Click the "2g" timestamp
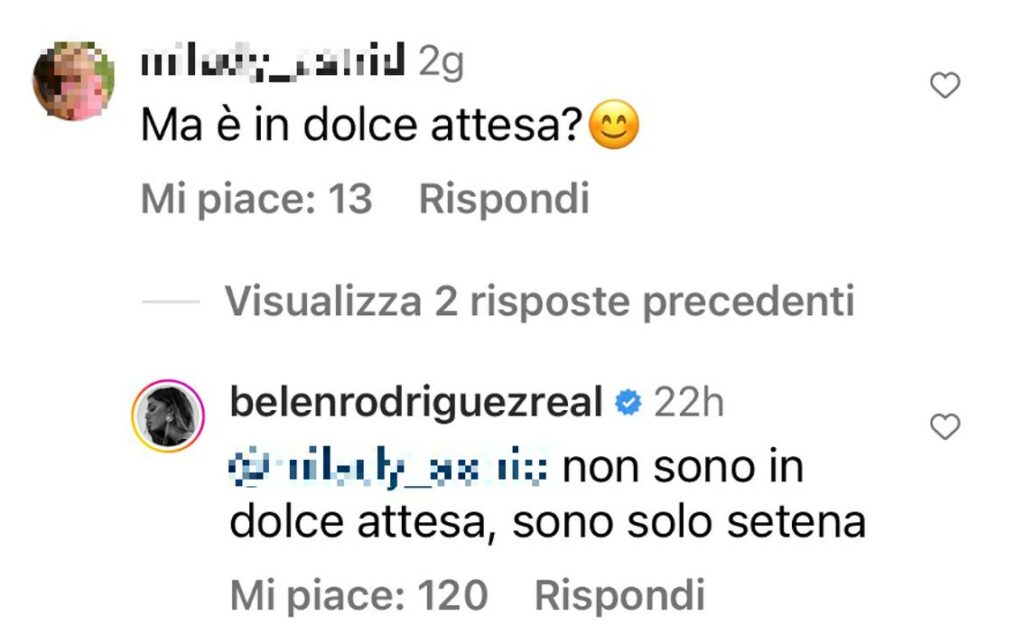This screenshot has width=1024, height=635. [x=440, y=64]
